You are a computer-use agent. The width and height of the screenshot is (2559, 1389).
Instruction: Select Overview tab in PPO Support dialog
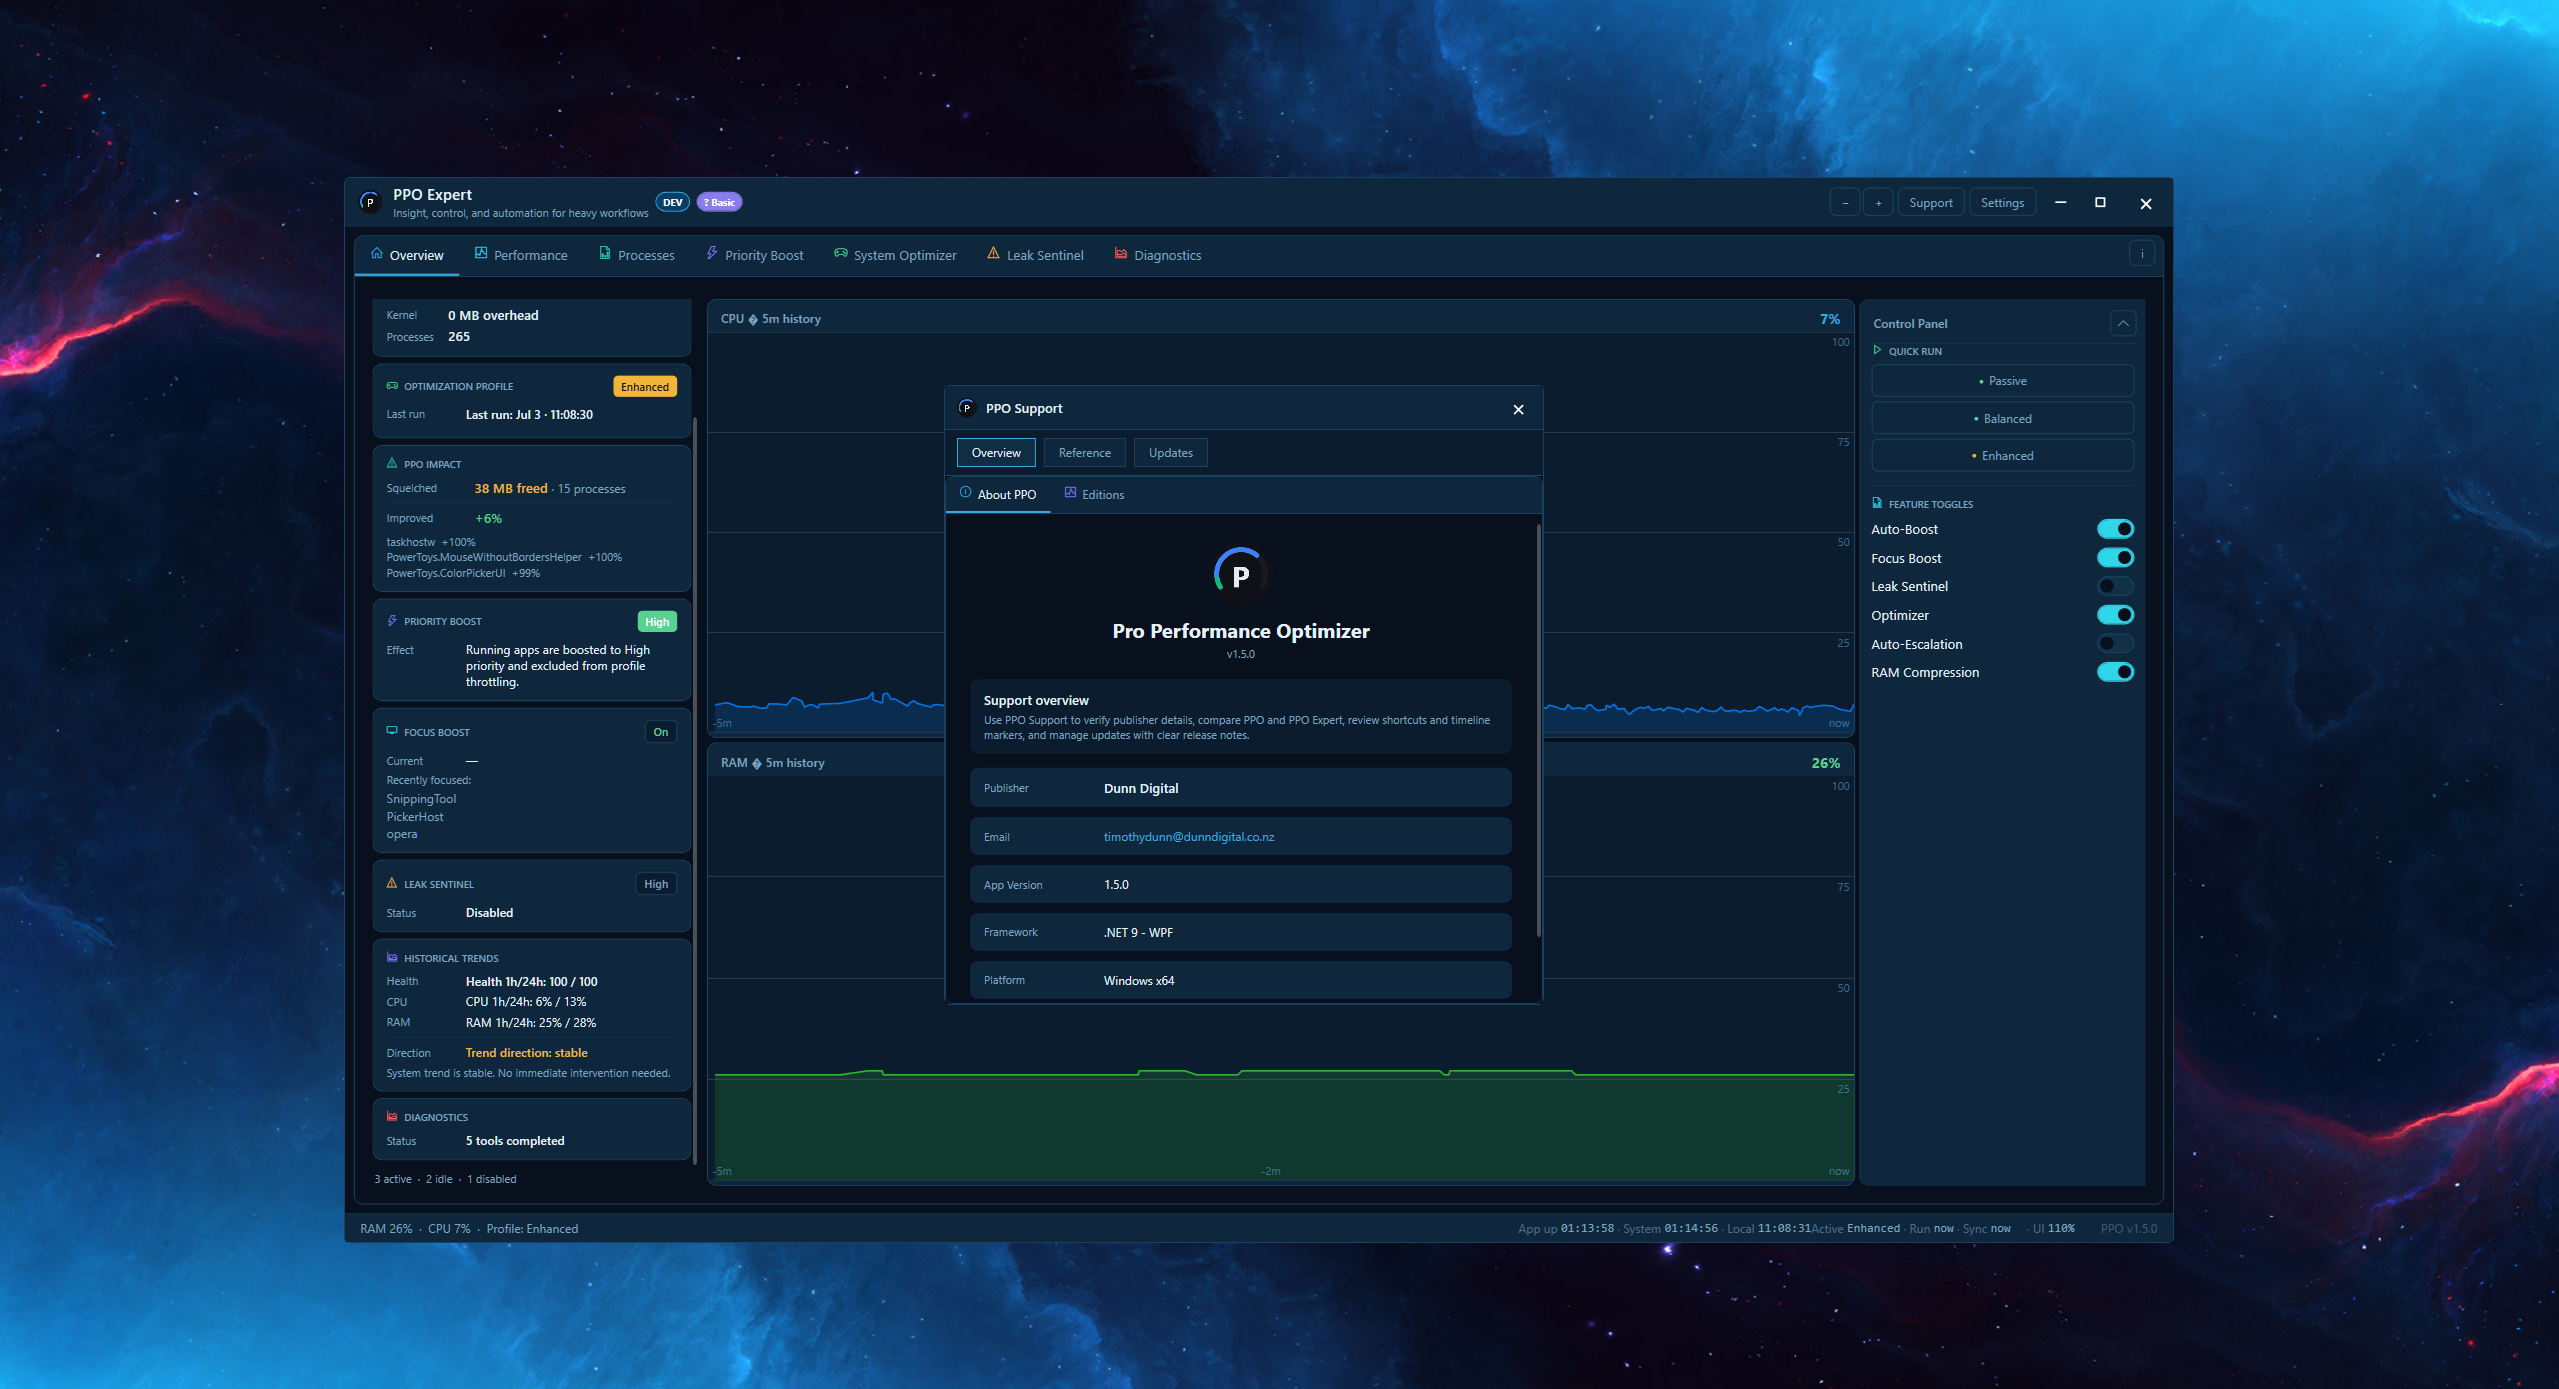coord(996,453)
